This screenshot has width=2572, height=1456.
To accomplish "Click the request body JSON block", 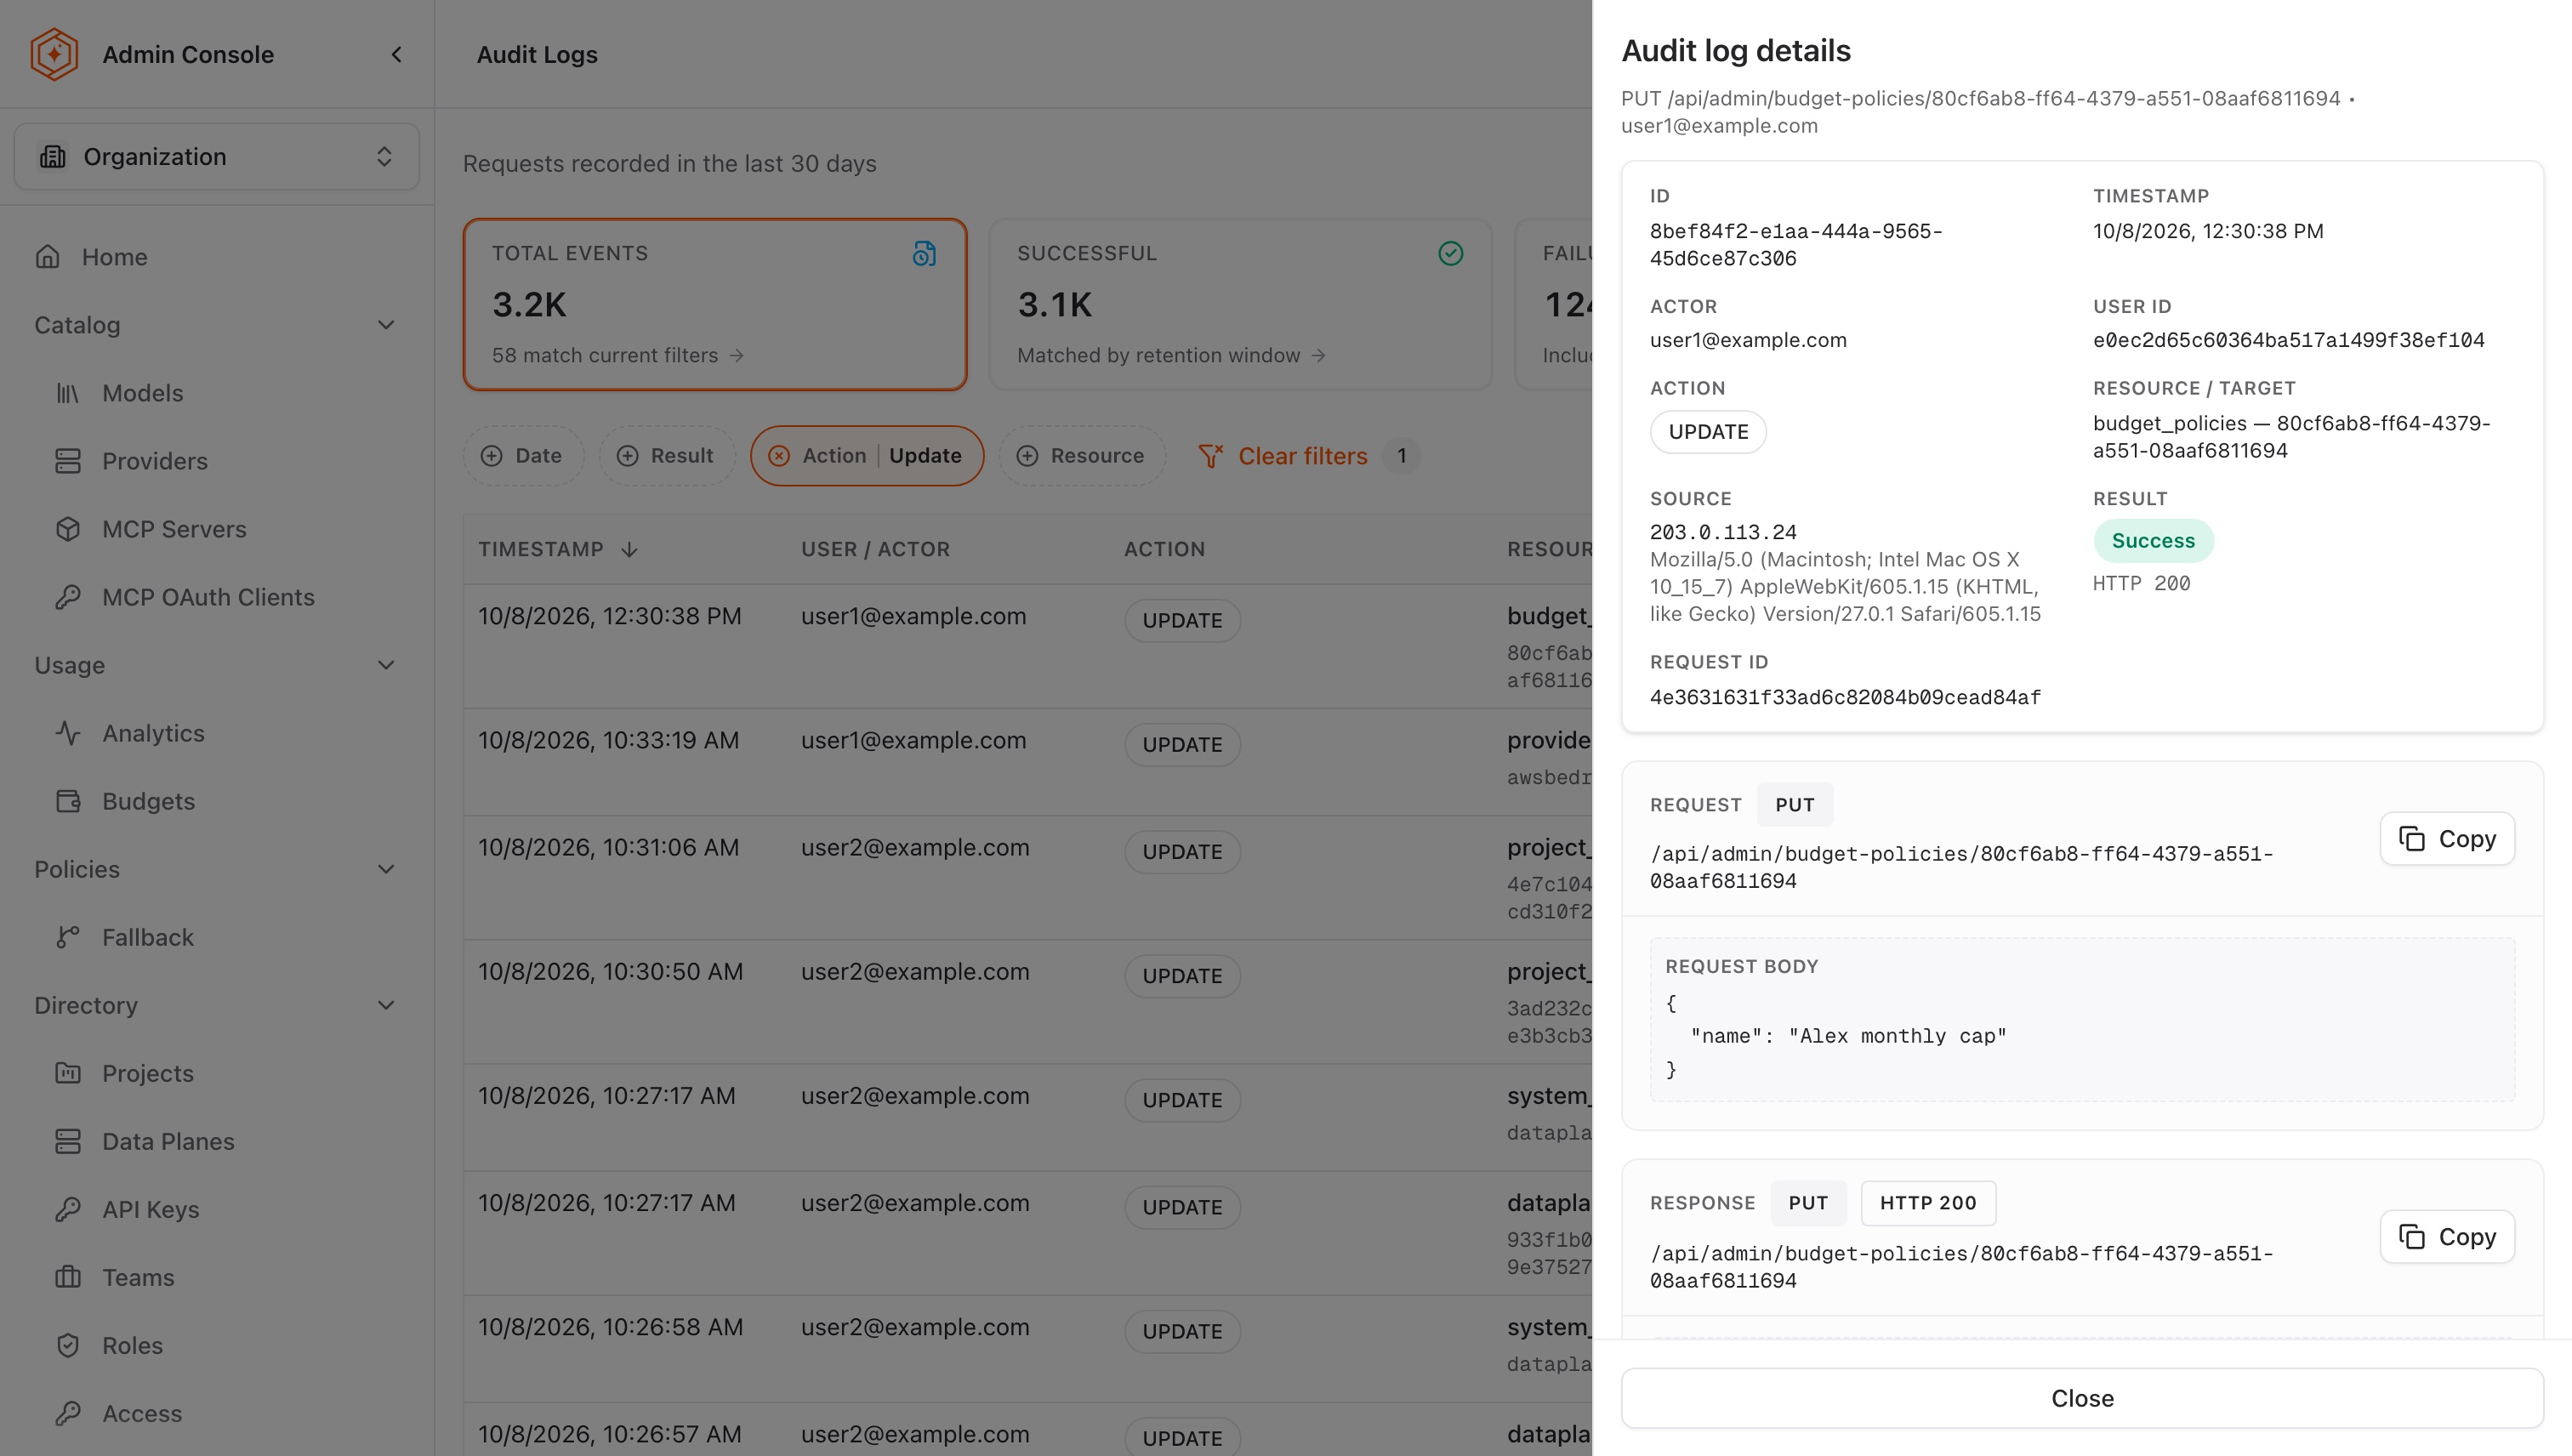I will pyautogui.click(x=2082, y=1020).
